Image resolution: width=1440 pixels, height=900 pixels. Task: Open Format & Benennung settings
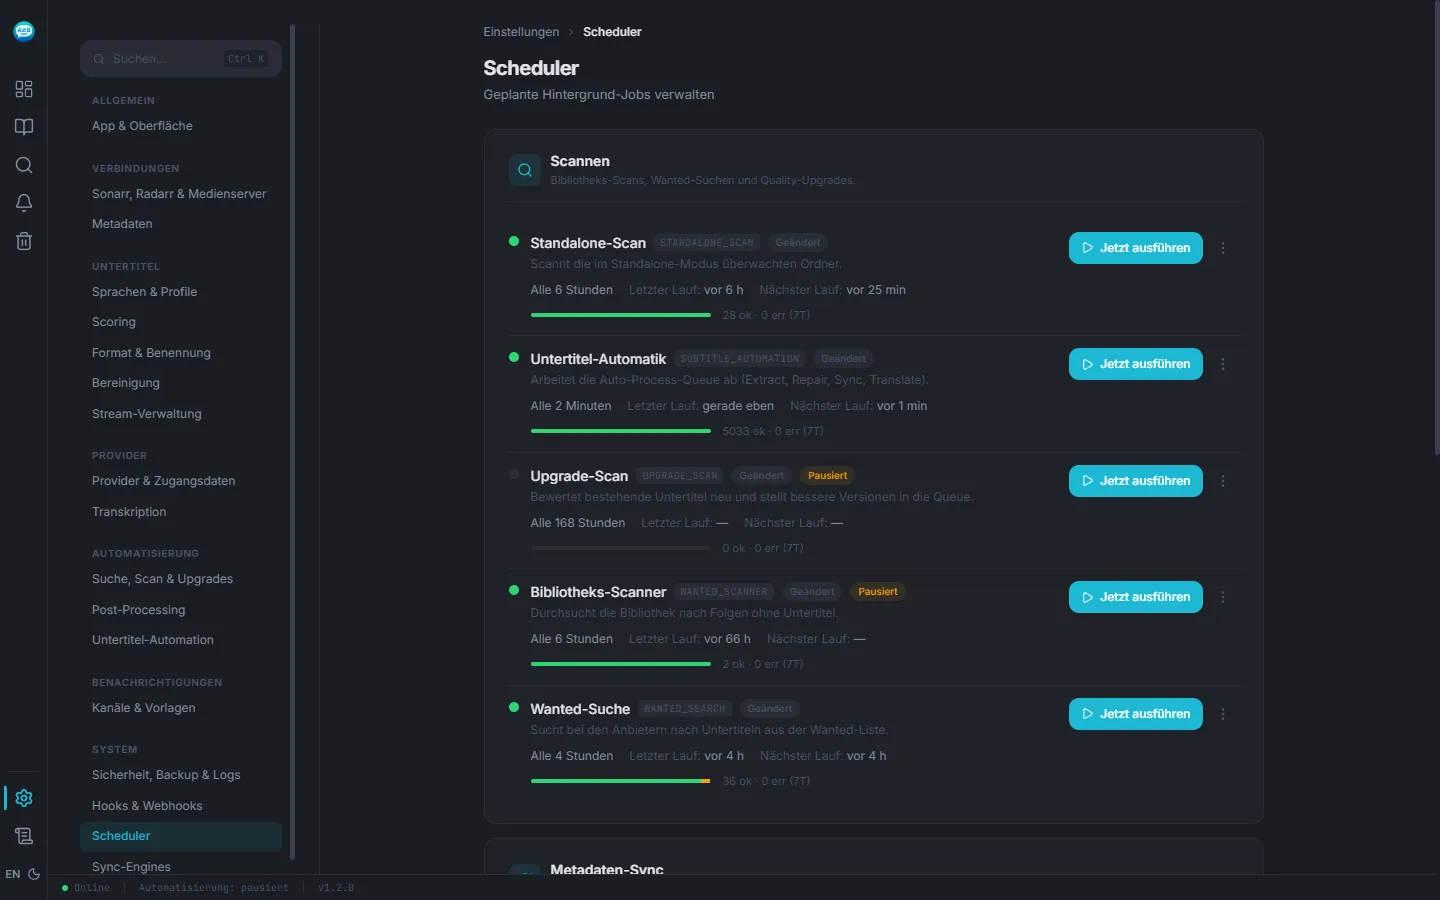[x=181, y=353]
